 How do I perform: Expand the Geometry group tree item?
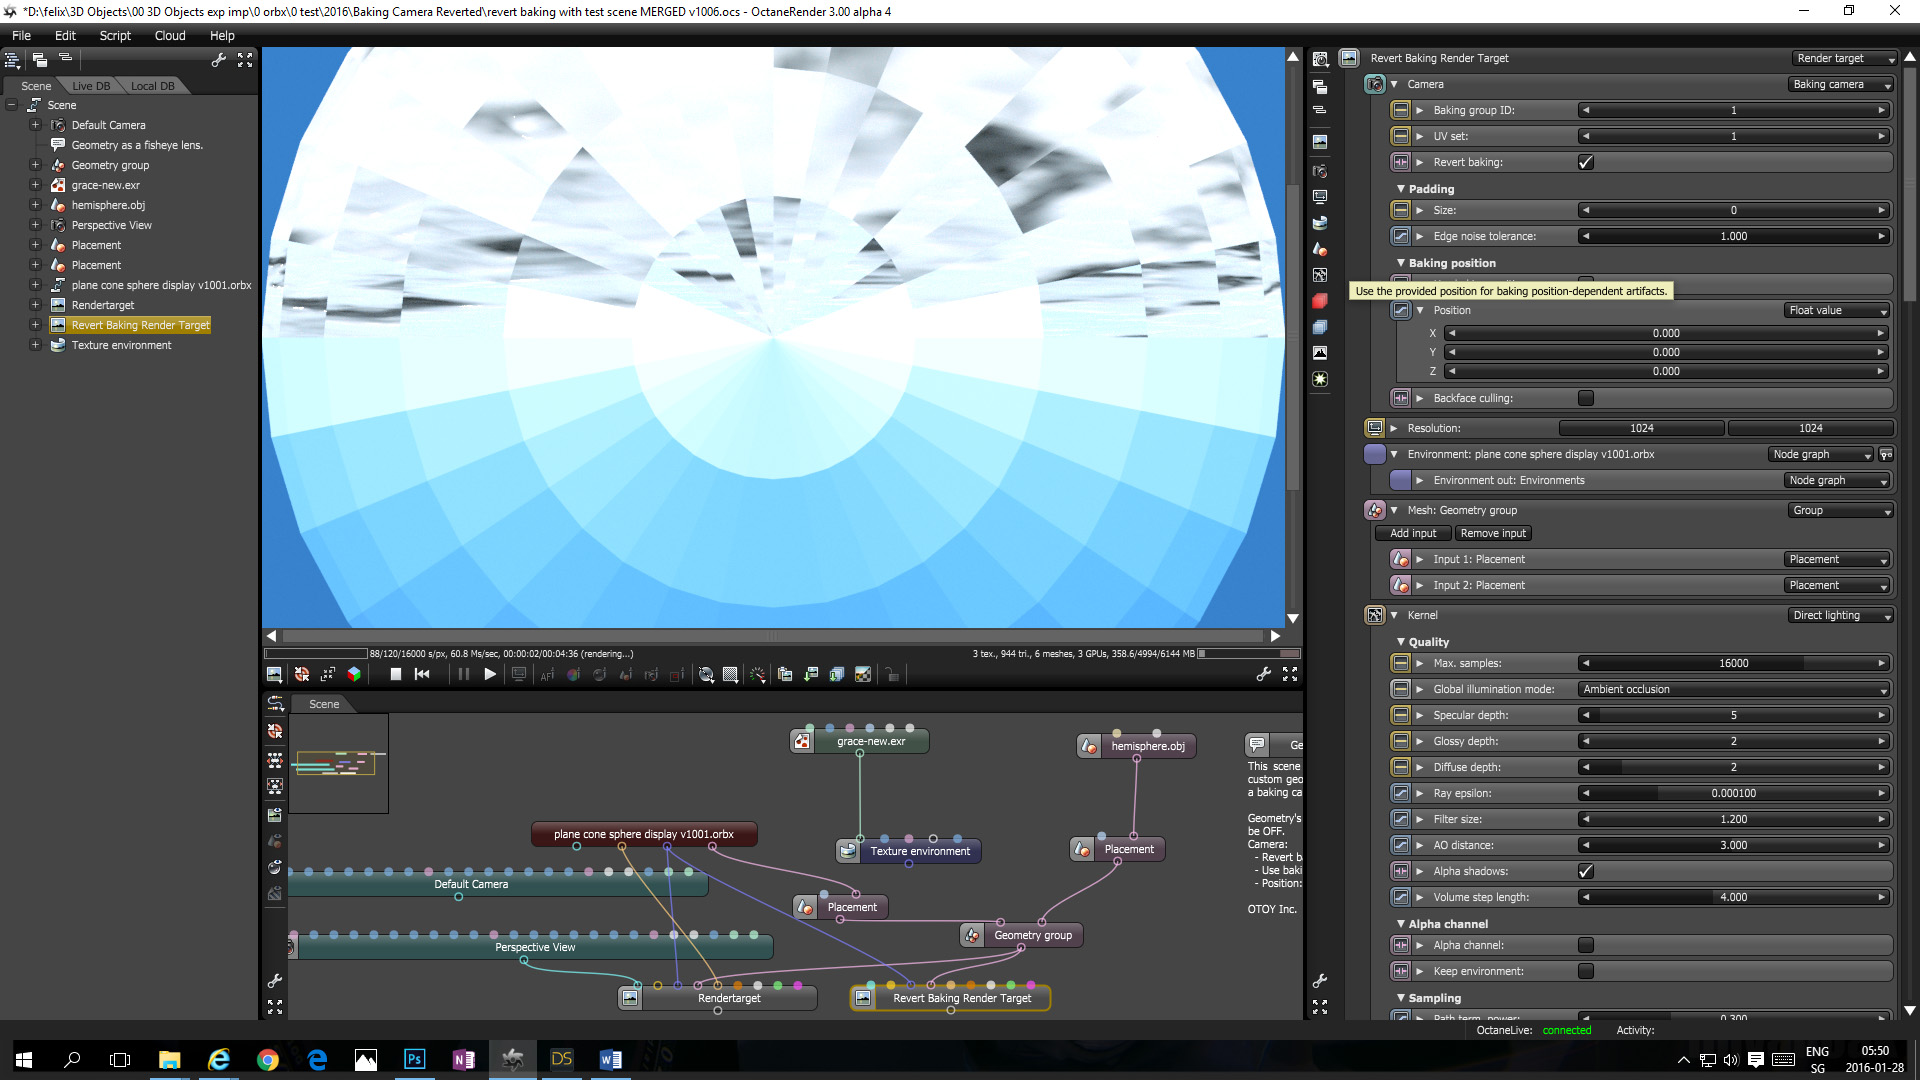[x=35, y=165]
